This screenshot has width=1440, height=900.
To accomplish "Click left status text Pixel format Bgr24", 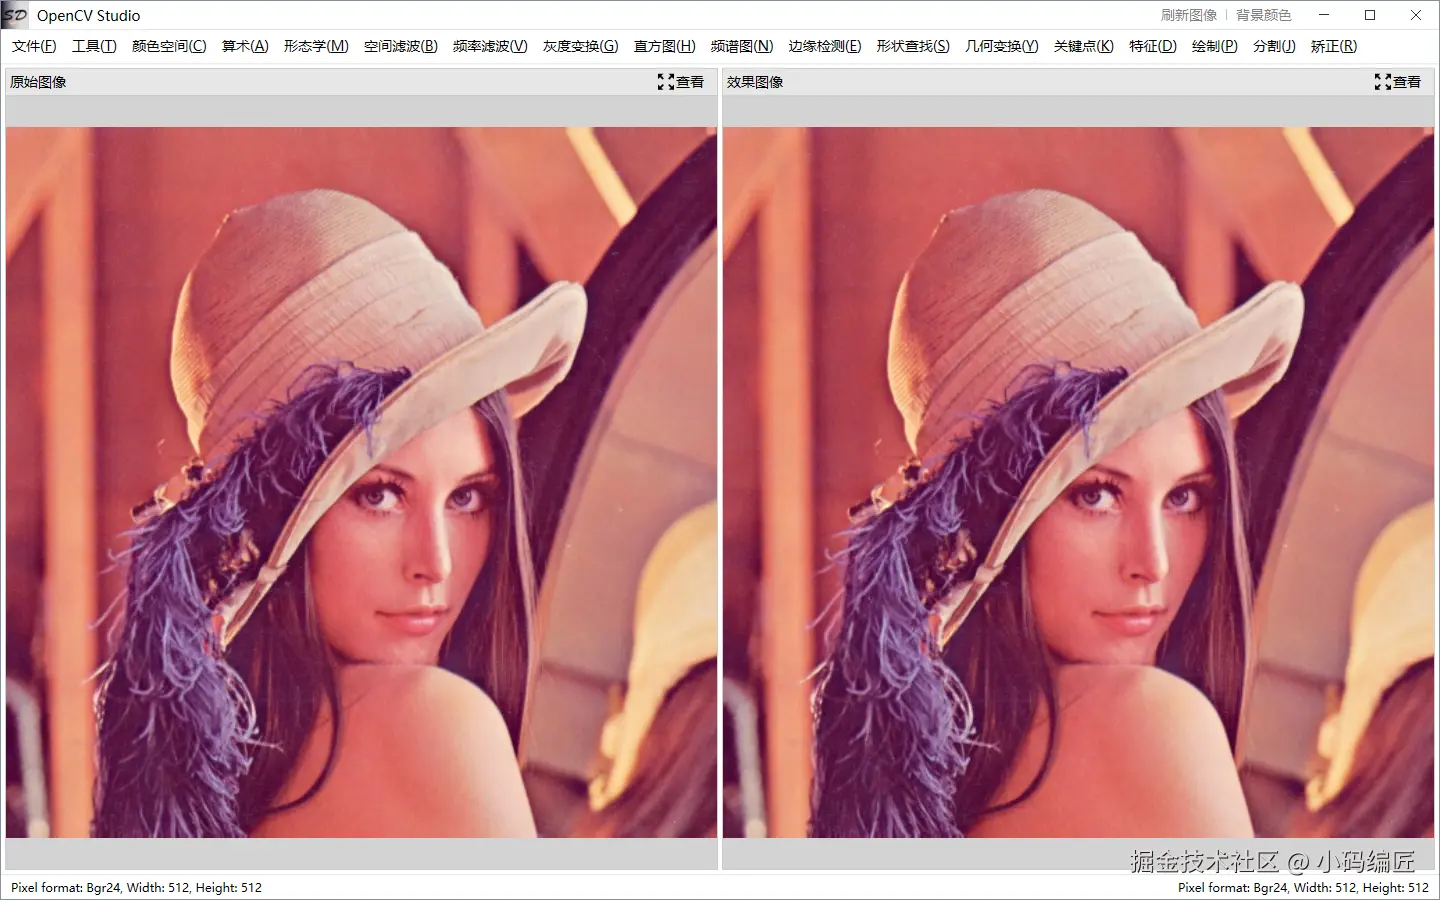I will 137,887.
